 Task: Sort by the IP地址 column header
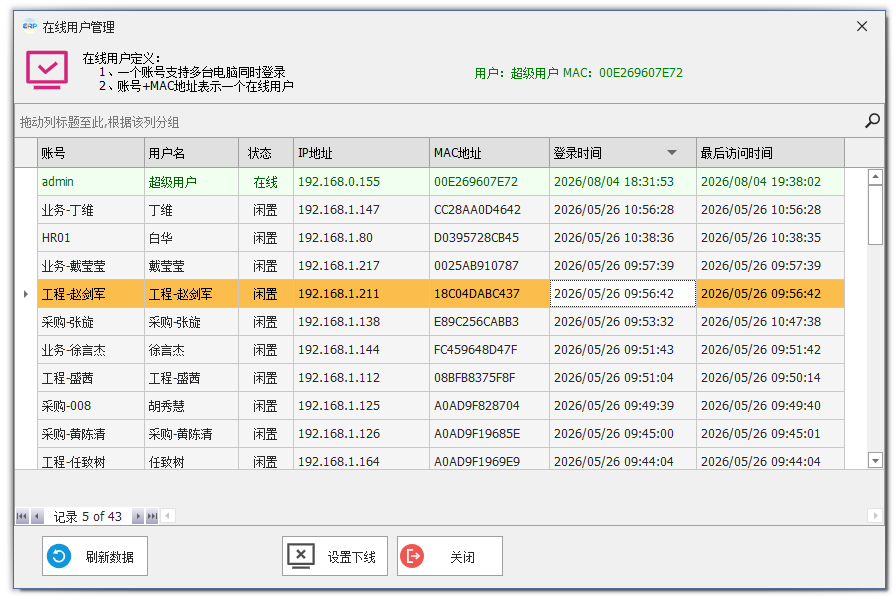pos(361,153)
